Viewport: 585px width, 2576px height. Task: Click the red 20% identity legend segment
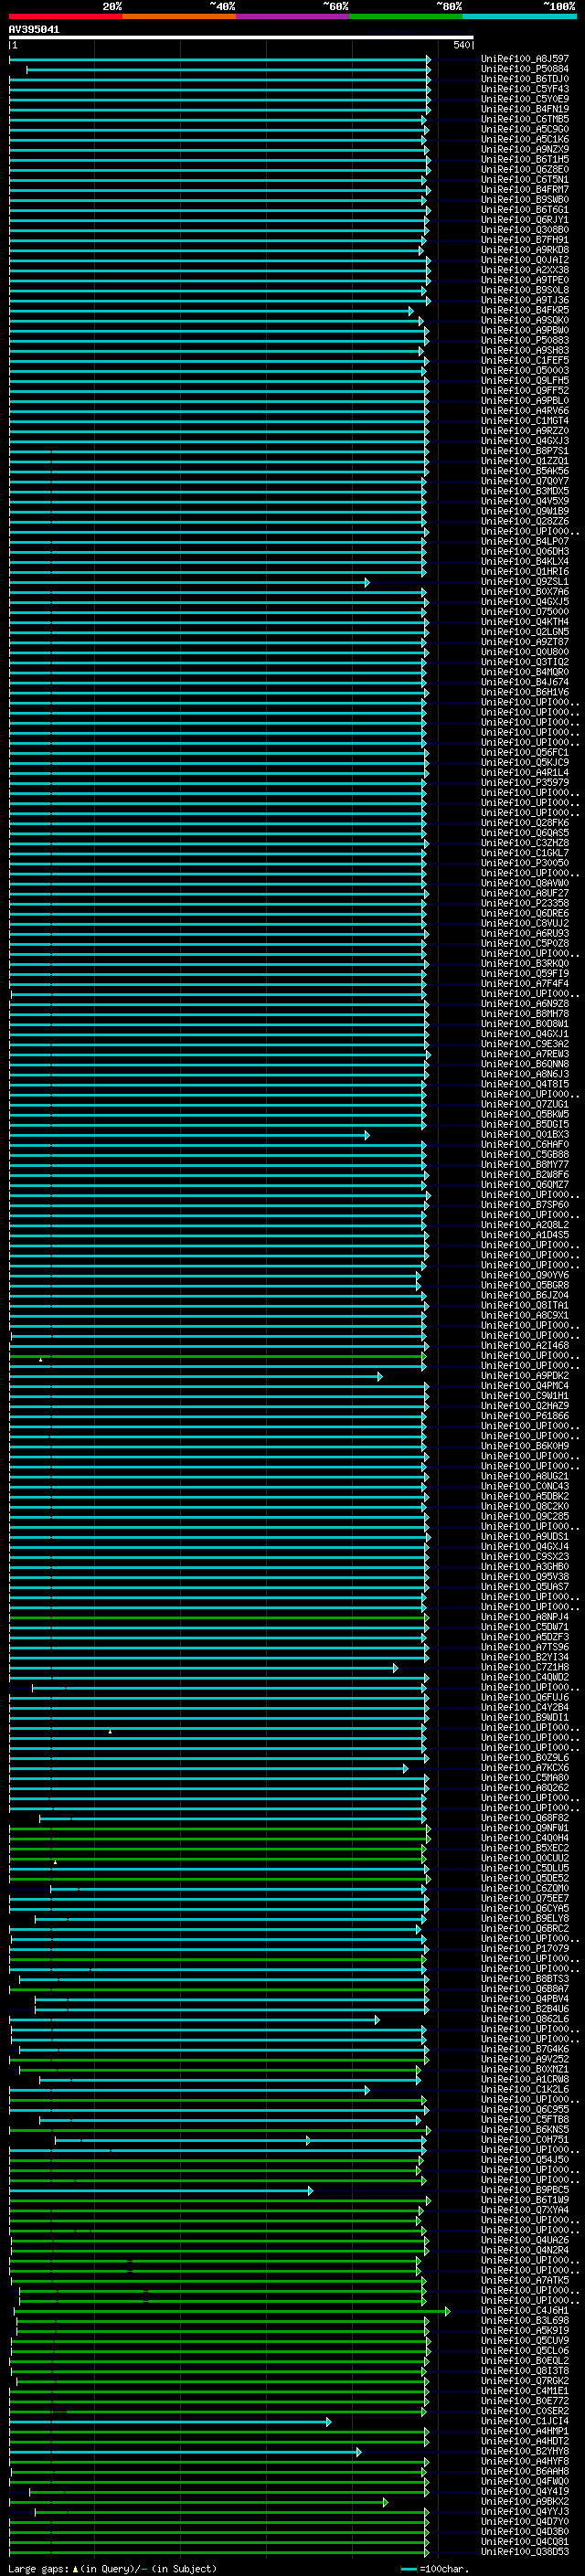coord(65,16)
